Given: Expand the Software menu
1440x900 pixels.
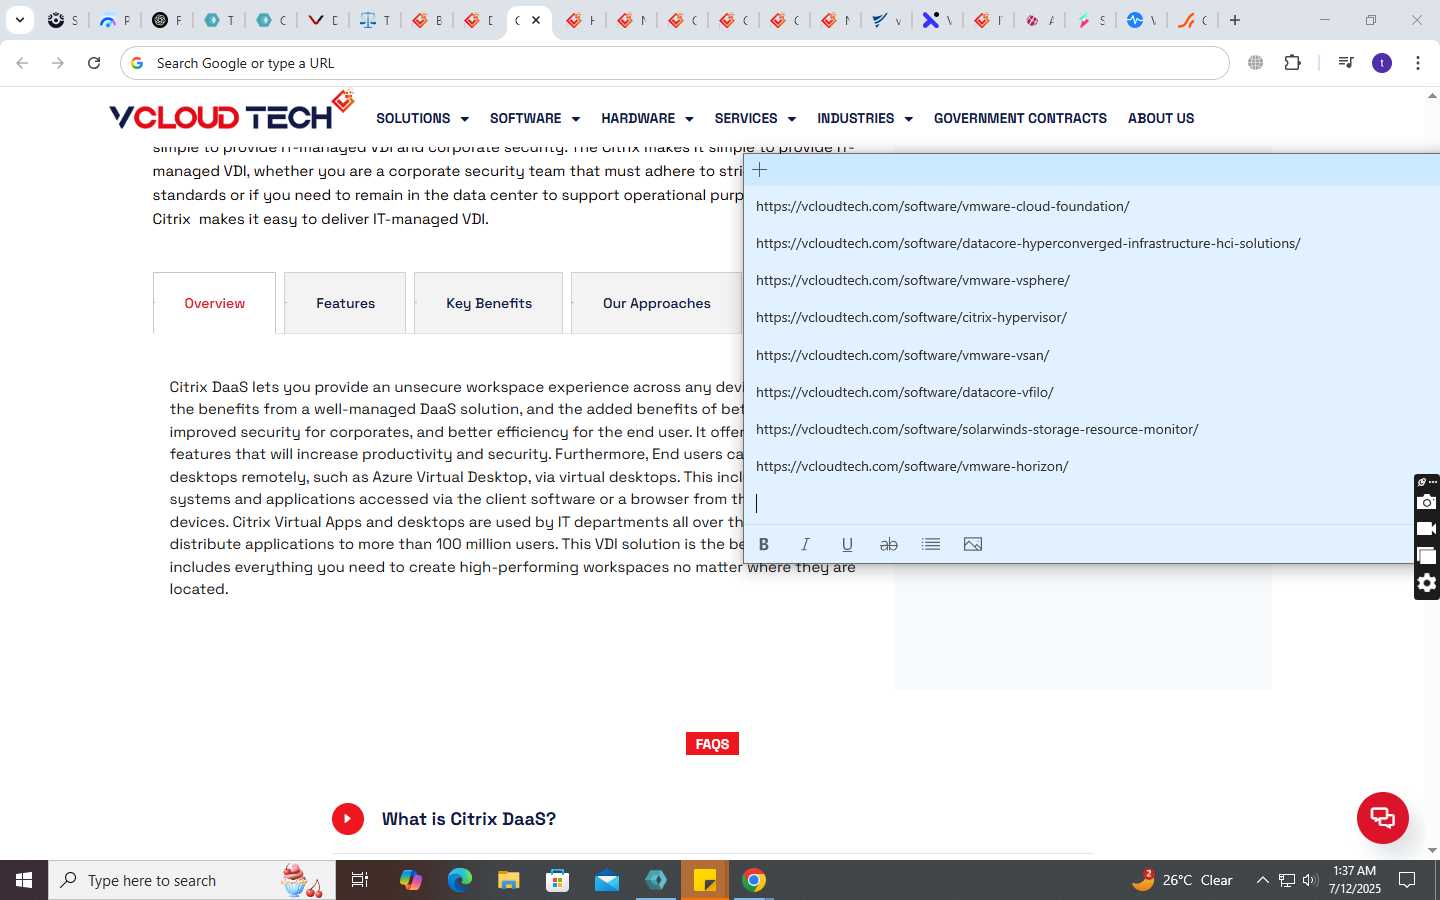Looking at the screenshot, I should (535, 118).
